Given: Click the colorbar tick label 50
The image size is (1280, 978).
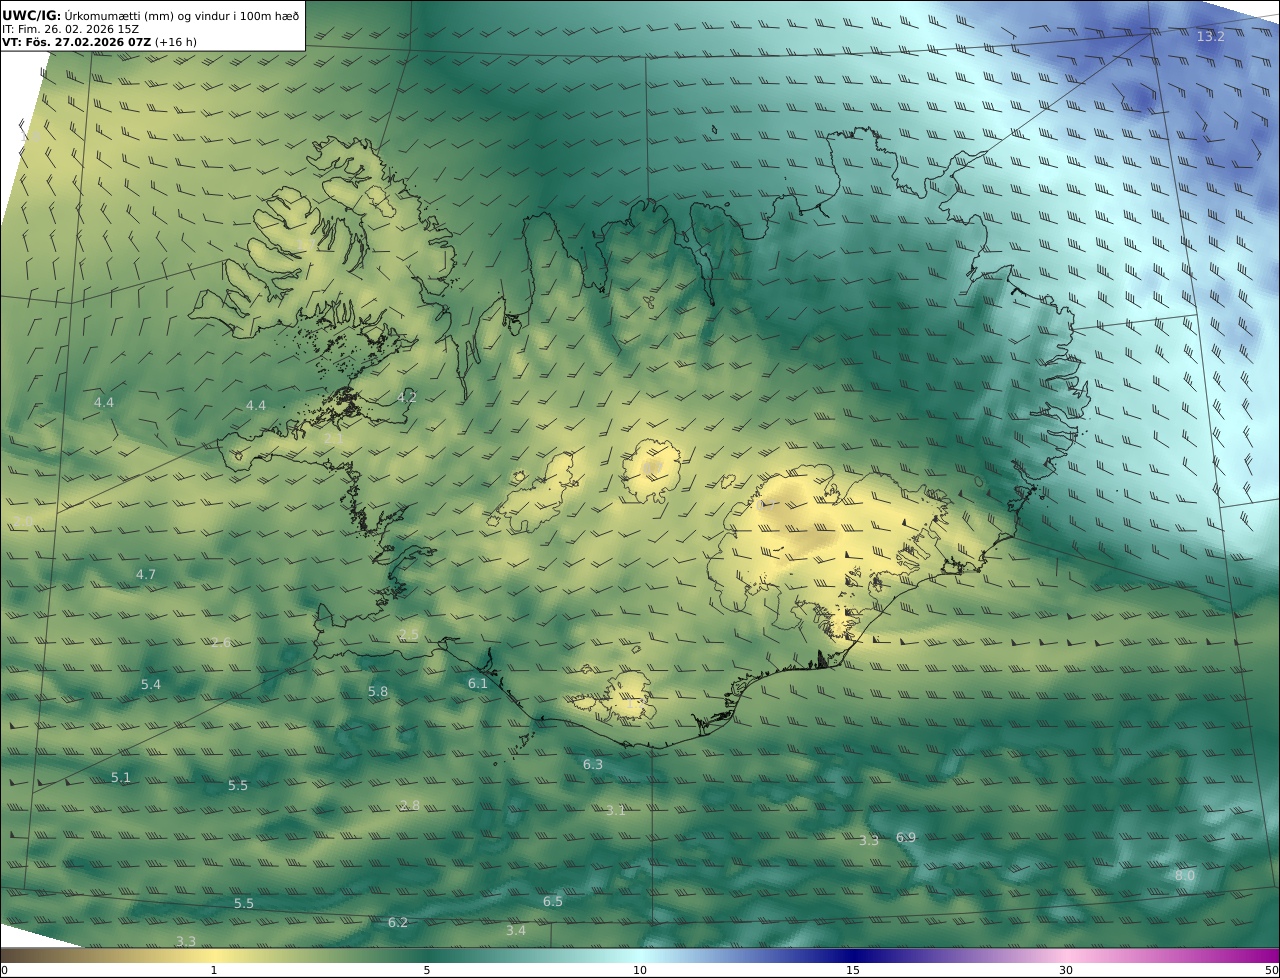Looking at the screenshot, I should 1272,970.
